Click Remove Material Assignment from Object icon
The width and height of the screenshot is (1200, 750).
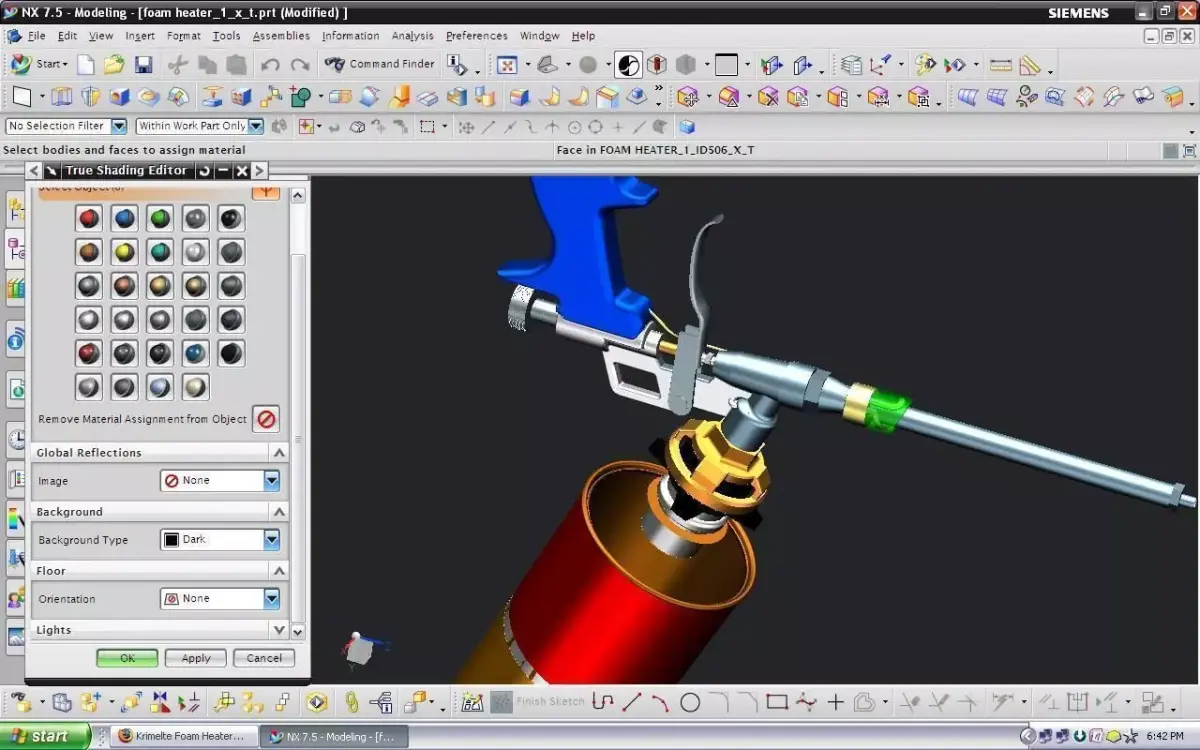[265, 419]
